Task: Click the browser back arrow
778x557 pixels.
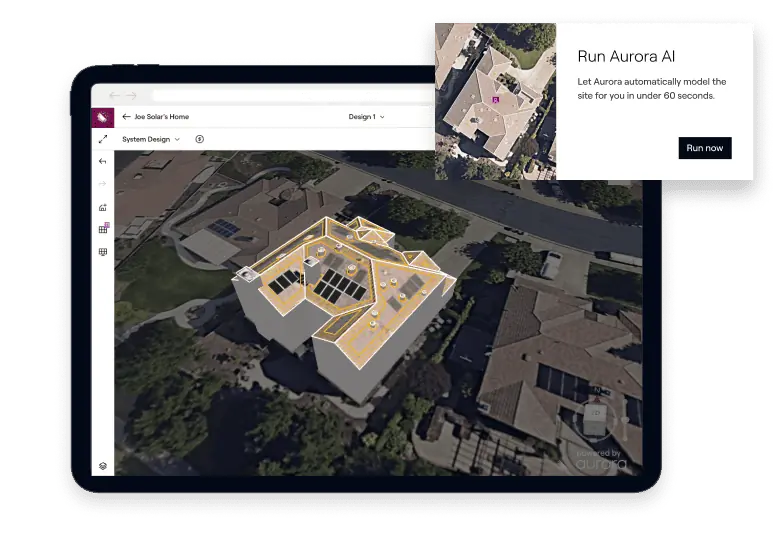Action: coord(114,95)
